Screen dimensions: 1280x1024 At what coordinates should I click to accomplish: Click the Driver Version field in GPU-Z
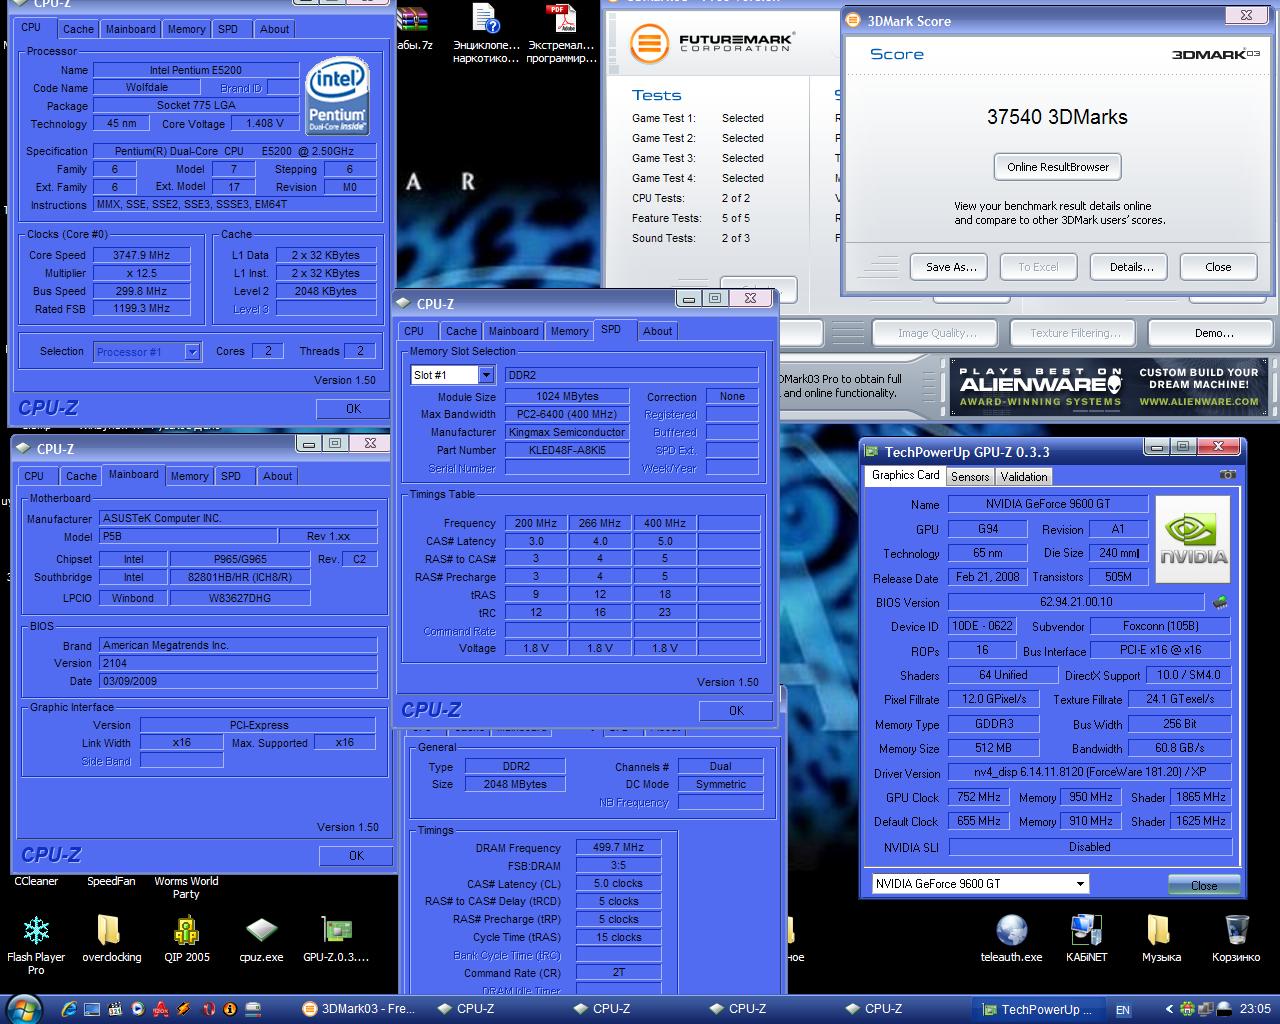coord(1090,773)
